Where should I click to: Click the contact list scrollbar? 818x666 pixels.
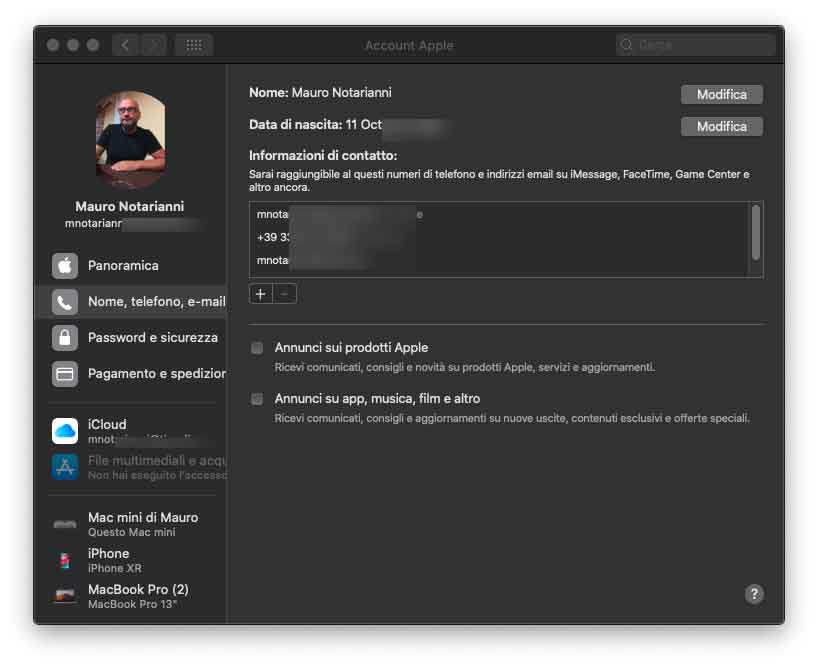click(x=756, y=232)
